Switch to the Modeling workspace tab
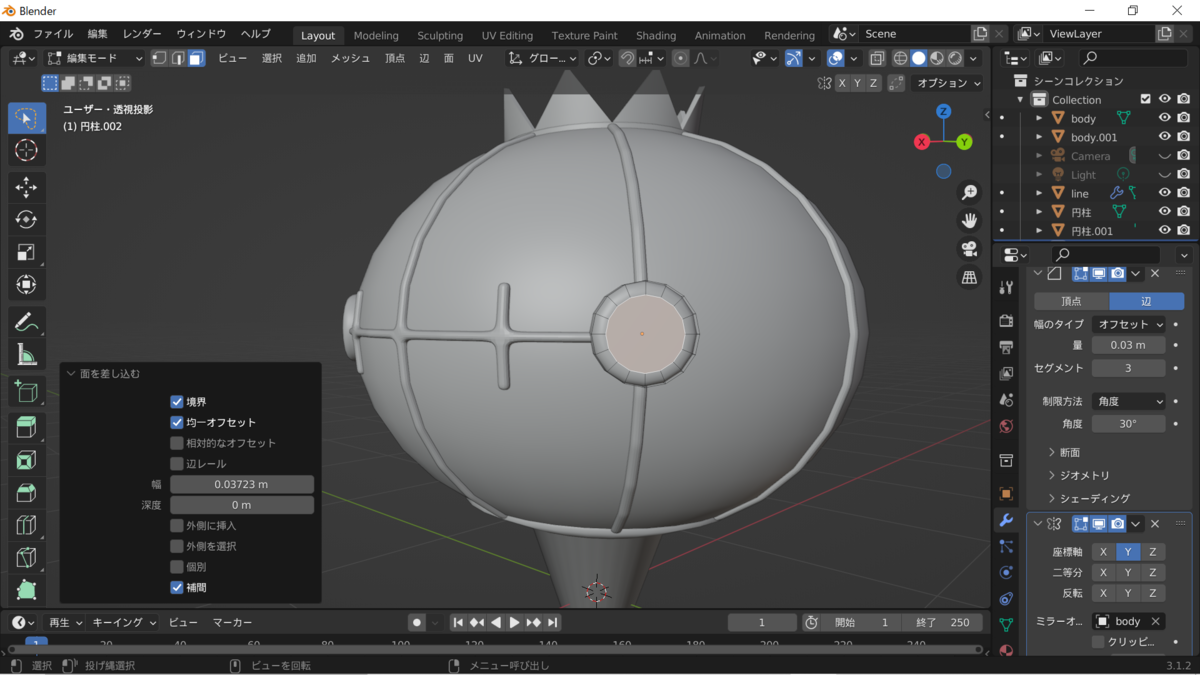This screenshot has width=1200, height=675. [x=376, y=35]
